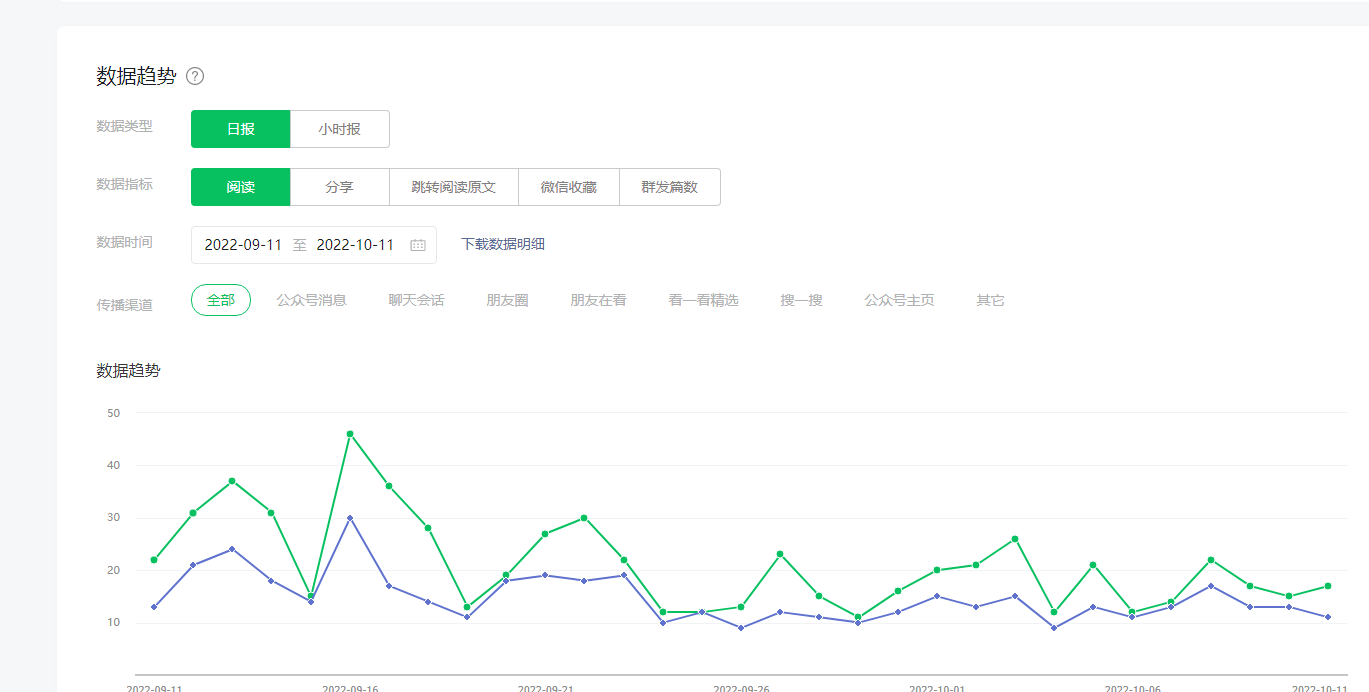The height and width of the screenshot is (692, 1369).
Task: Click the end date 2022-10-11
Action: (x=355, y=245)
